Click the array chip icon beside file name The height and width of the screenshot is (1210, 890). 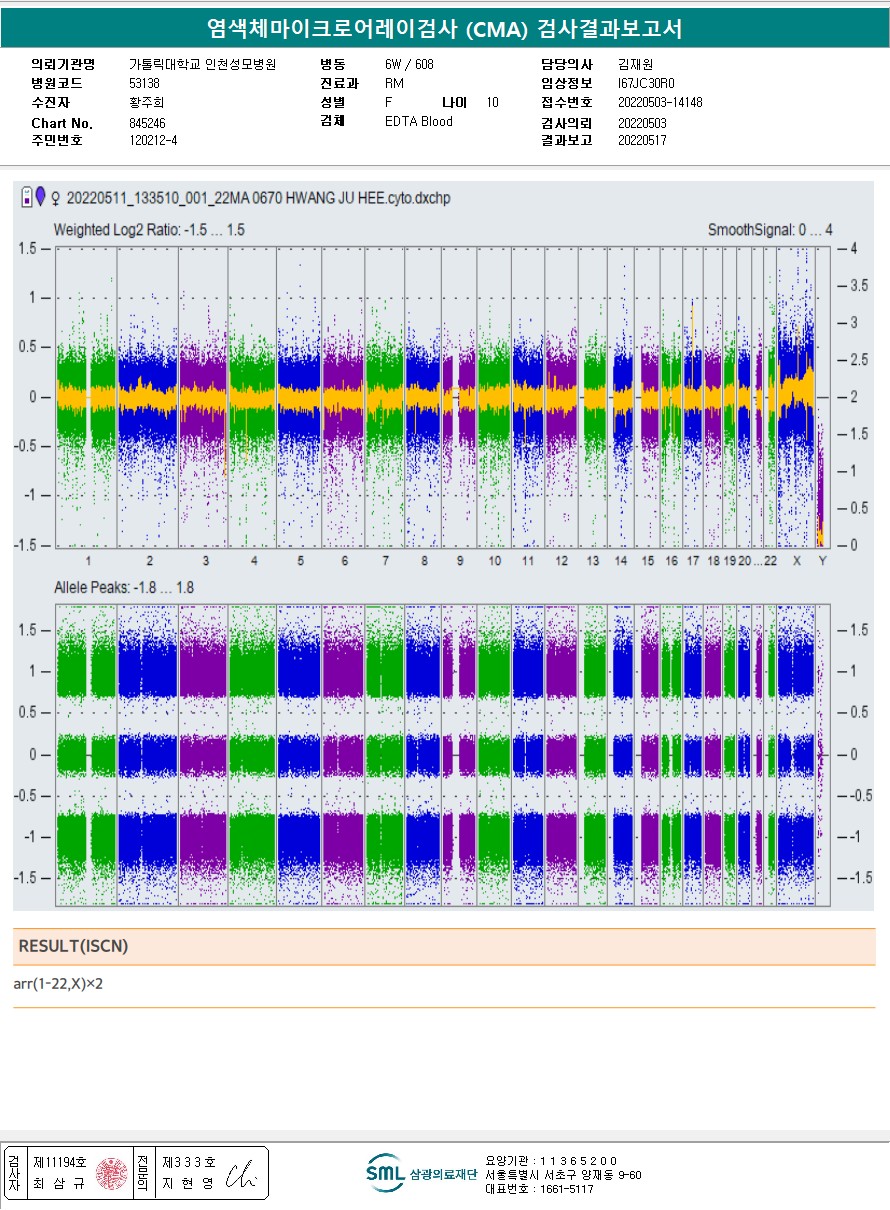(25, 198)
